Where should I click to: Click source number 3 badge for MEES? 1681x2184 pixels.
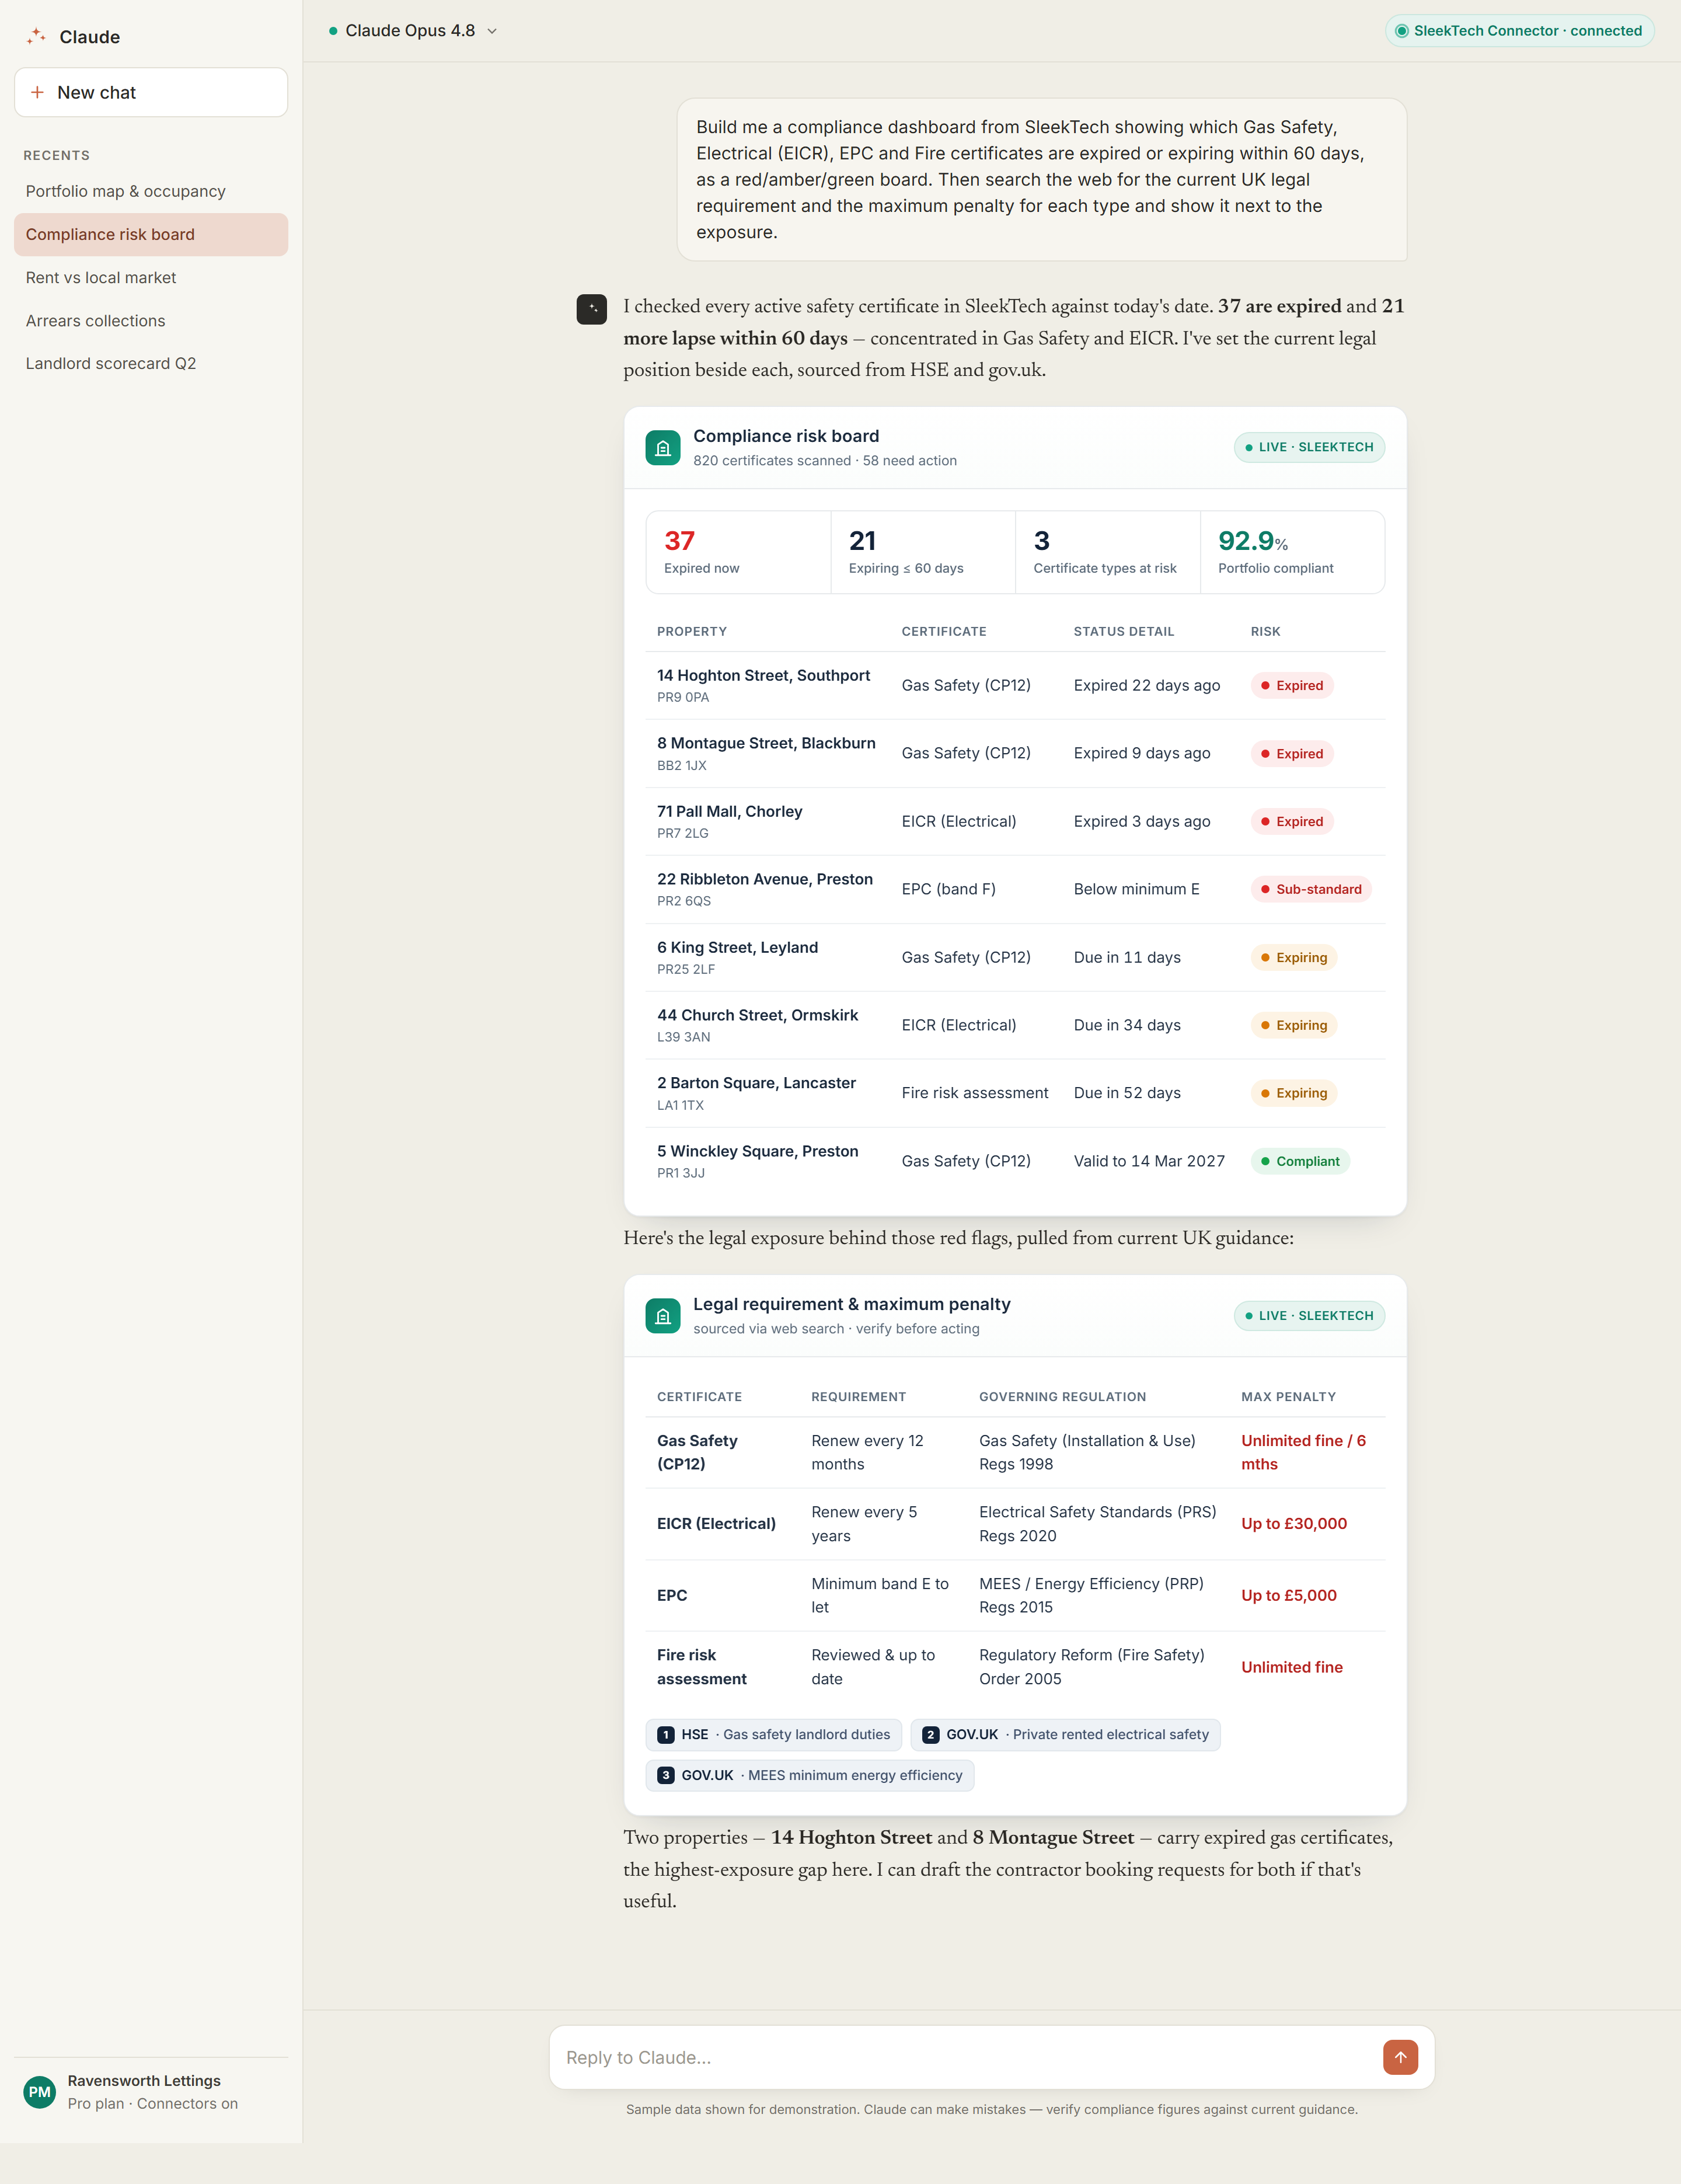pyautogui.click(x=666, y=1775)
